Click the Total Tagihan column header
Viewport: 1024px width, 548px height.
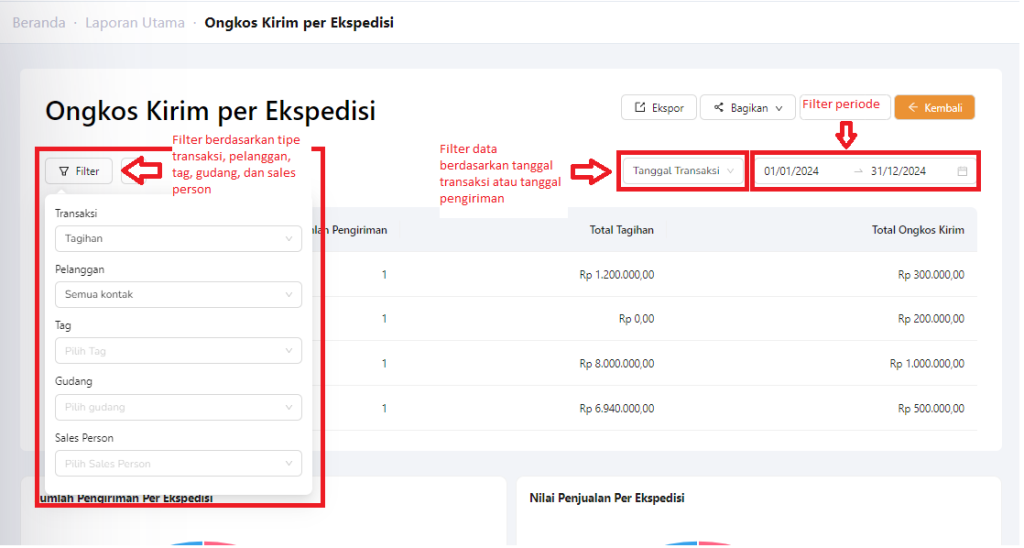click(x=624, y=231)
